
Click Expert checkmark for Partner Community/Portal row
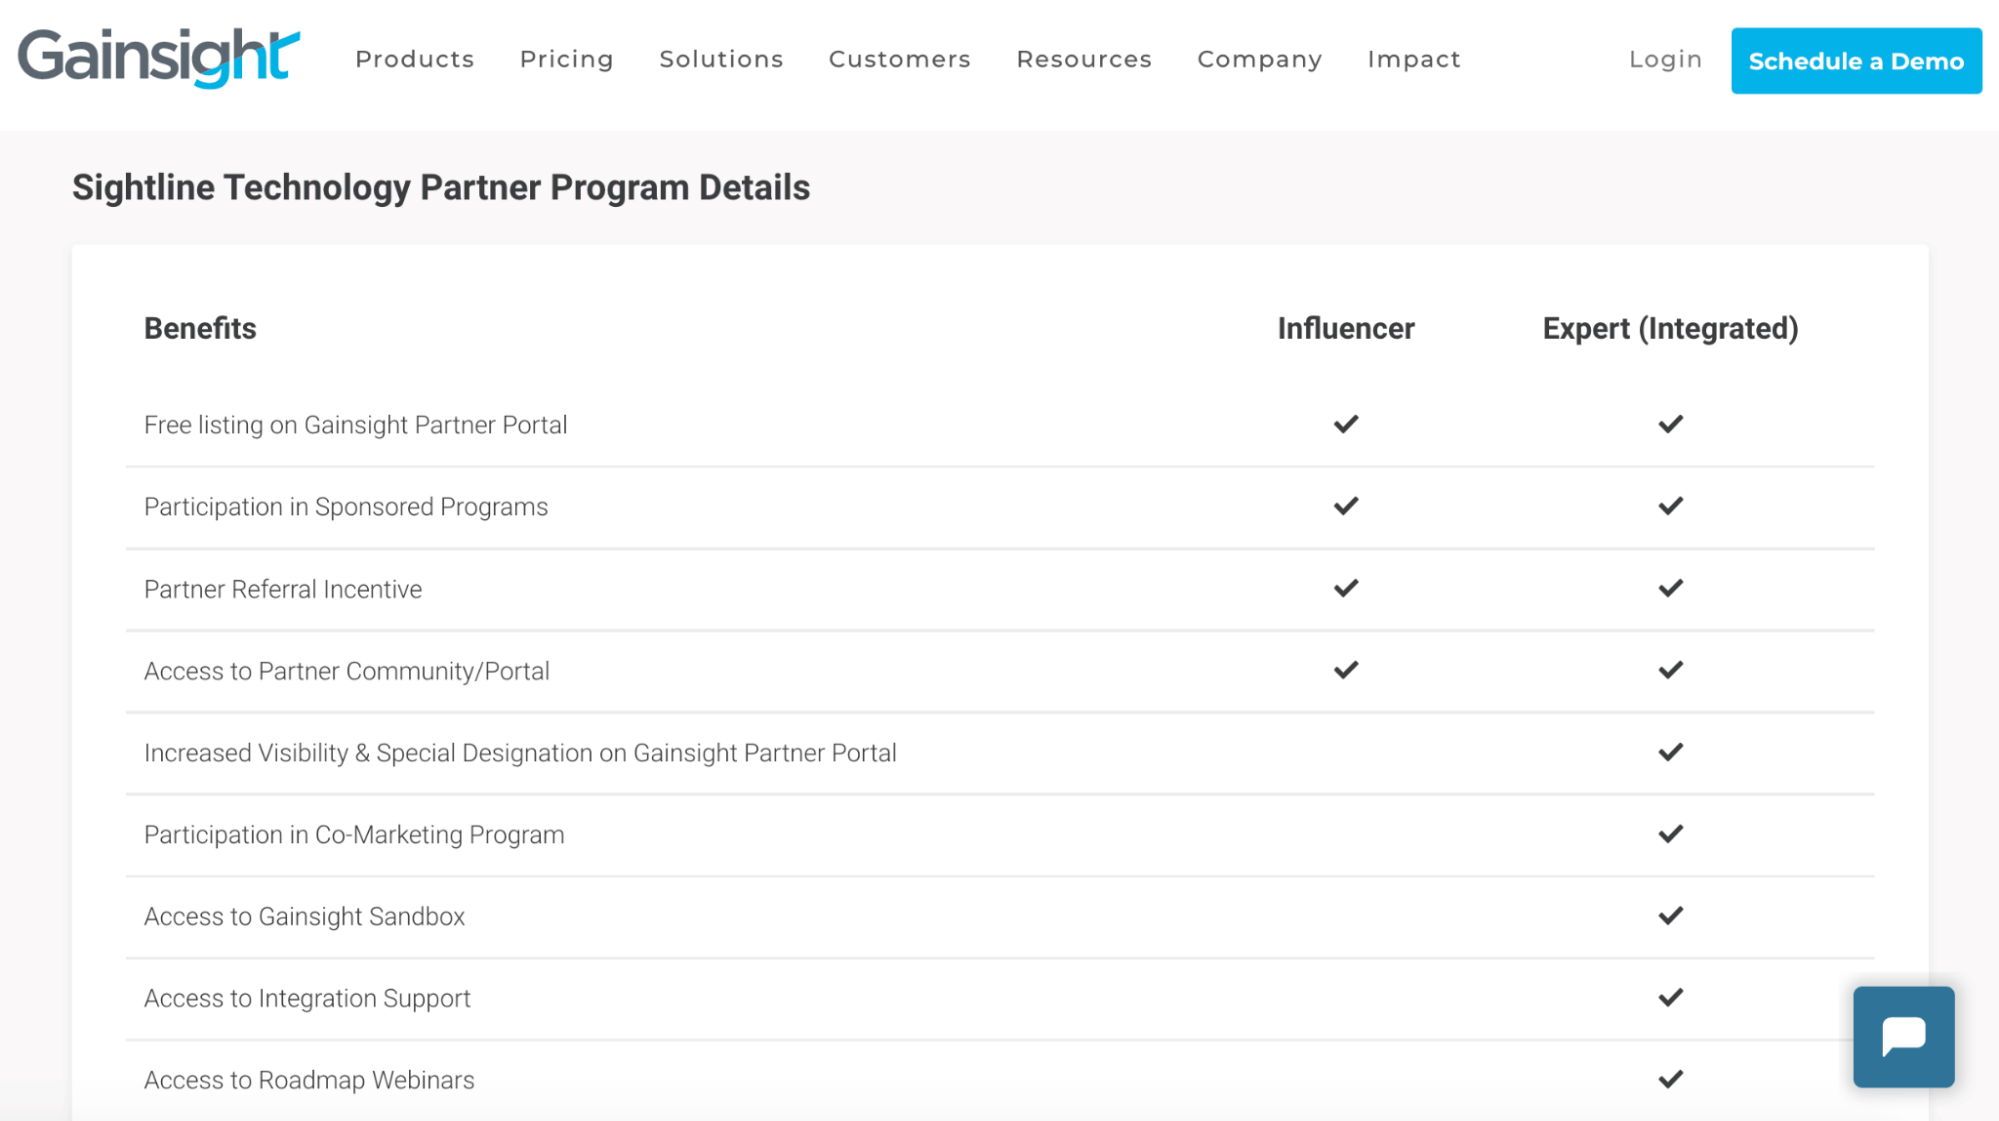tap(1670, 670)
